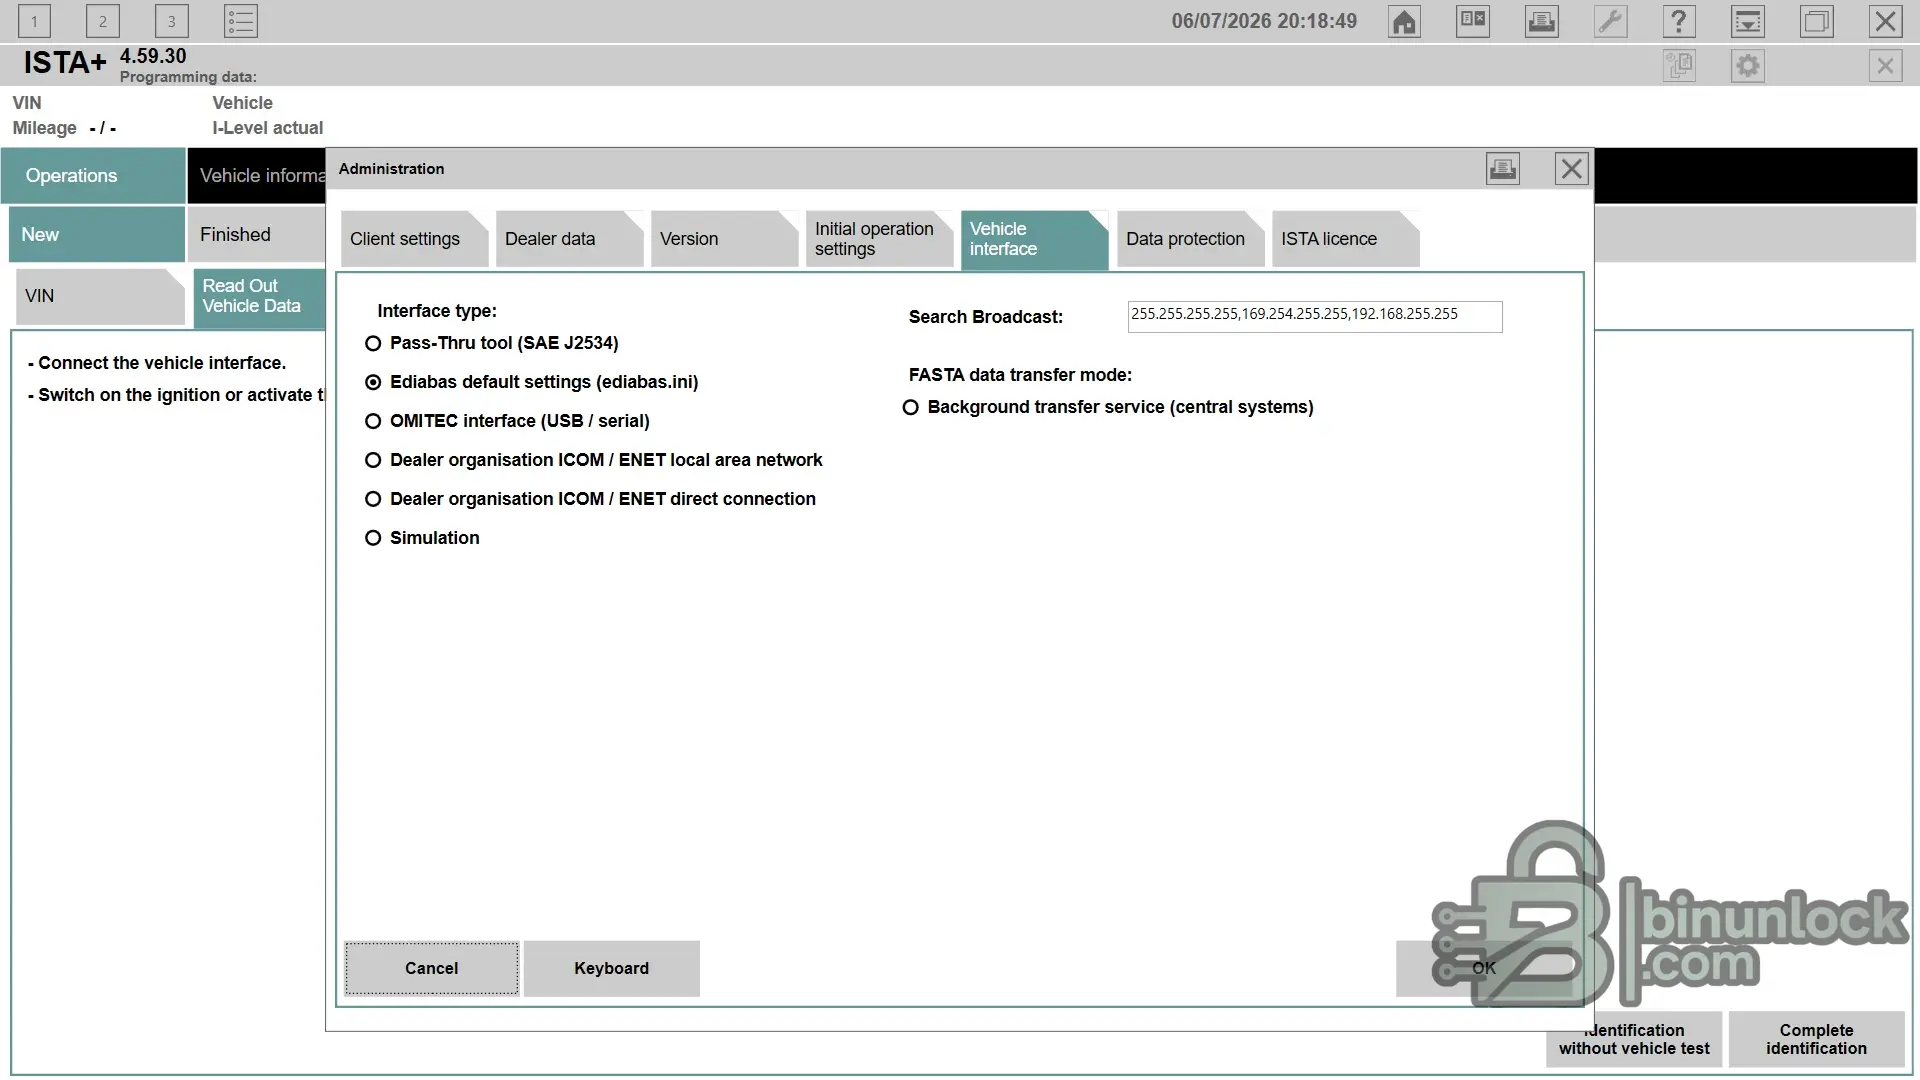
Task: Click the Search Broadcast address field
Action: (1315, 316)
